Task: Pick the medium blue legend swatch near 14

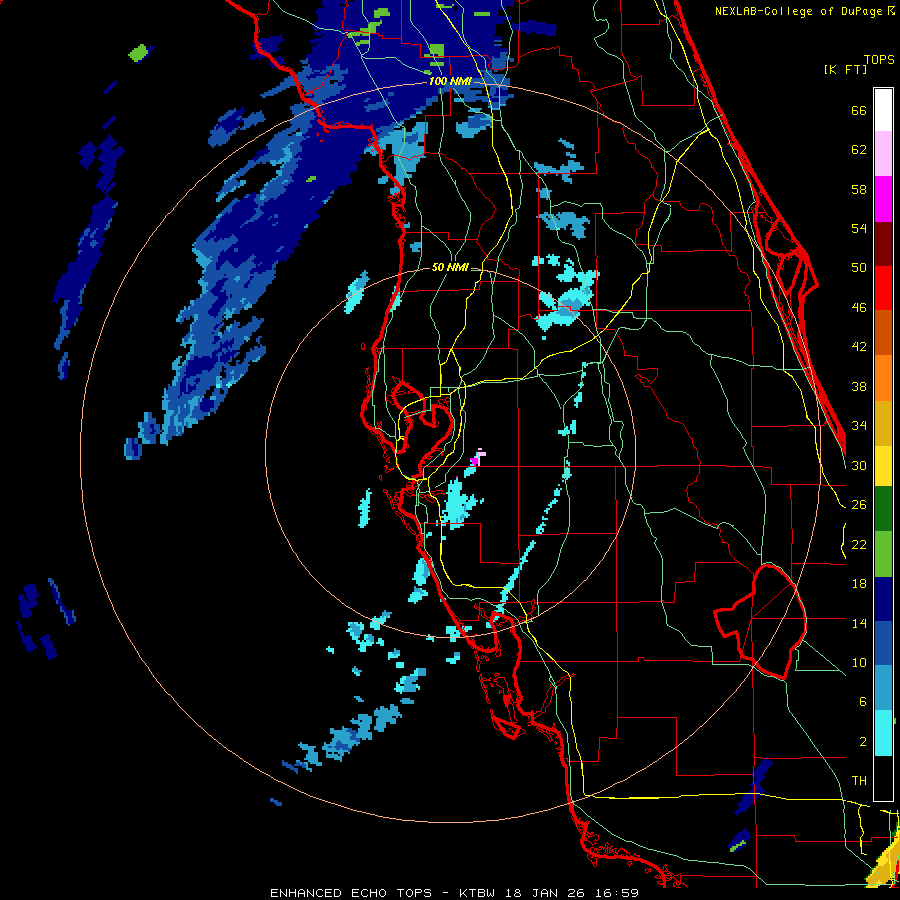Action: tap(883, 644)
